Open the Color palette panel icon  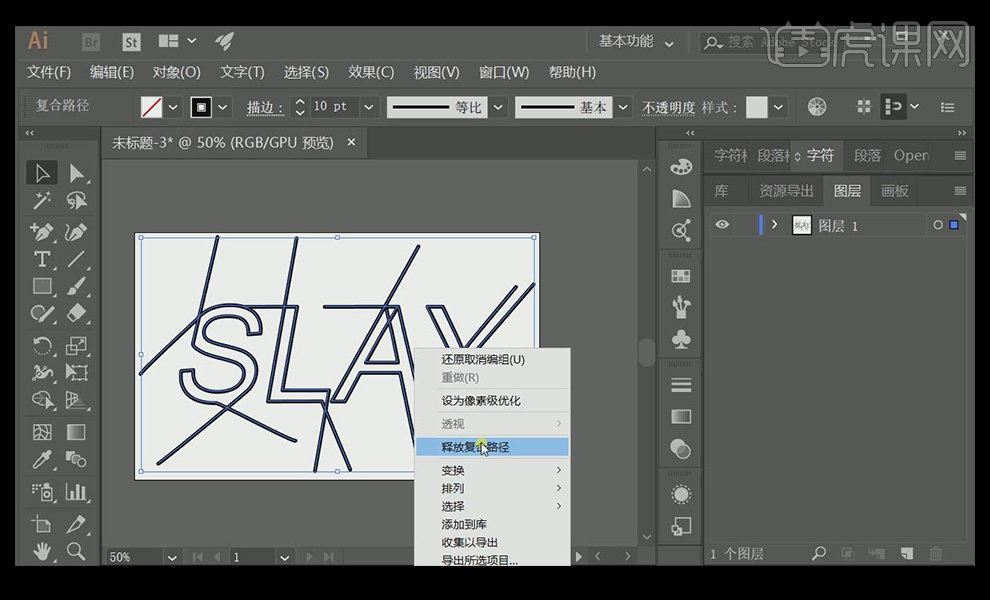coord(681,166)
